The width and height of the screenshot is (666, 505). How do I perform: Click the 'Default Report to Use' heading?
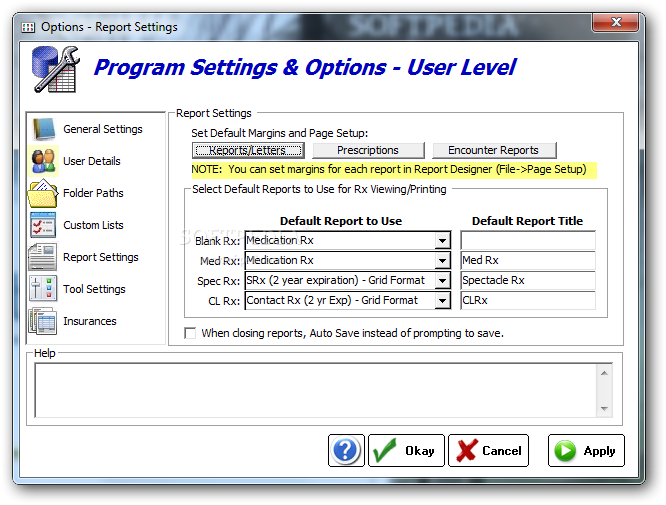tap(341, 221)
